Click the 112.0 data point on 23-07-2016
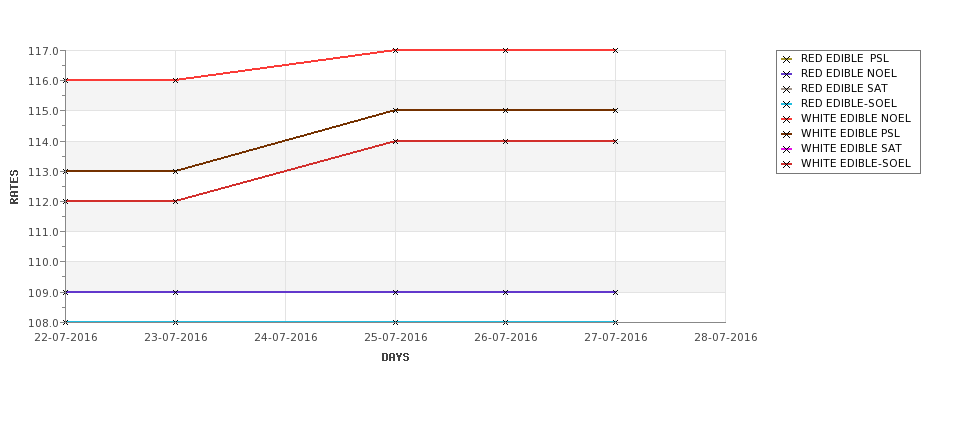The image size is (975, 429). click(x=175, y=201)
